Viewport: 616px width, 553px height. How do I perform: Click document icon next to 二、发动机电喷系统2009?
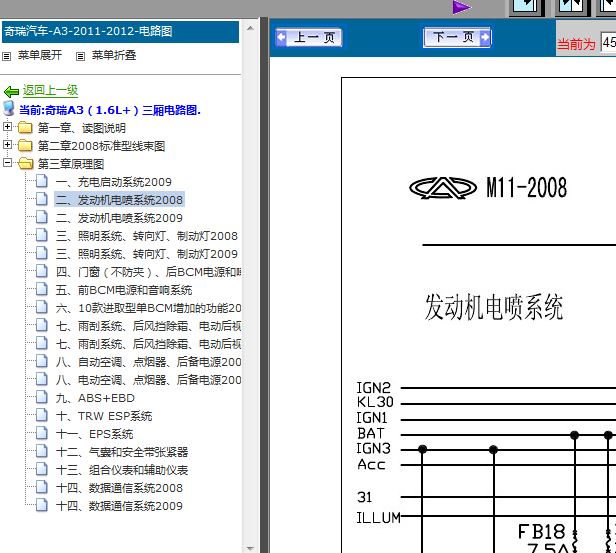point(42,217)
